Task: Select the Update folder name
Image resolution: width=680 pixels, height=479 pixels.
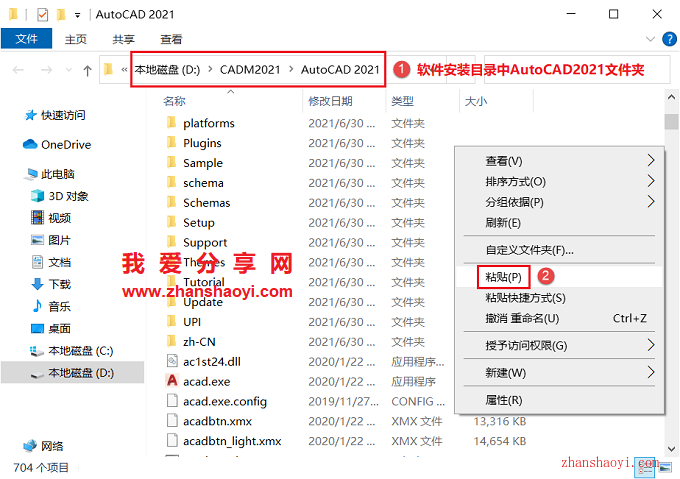Action: point(203,303)
